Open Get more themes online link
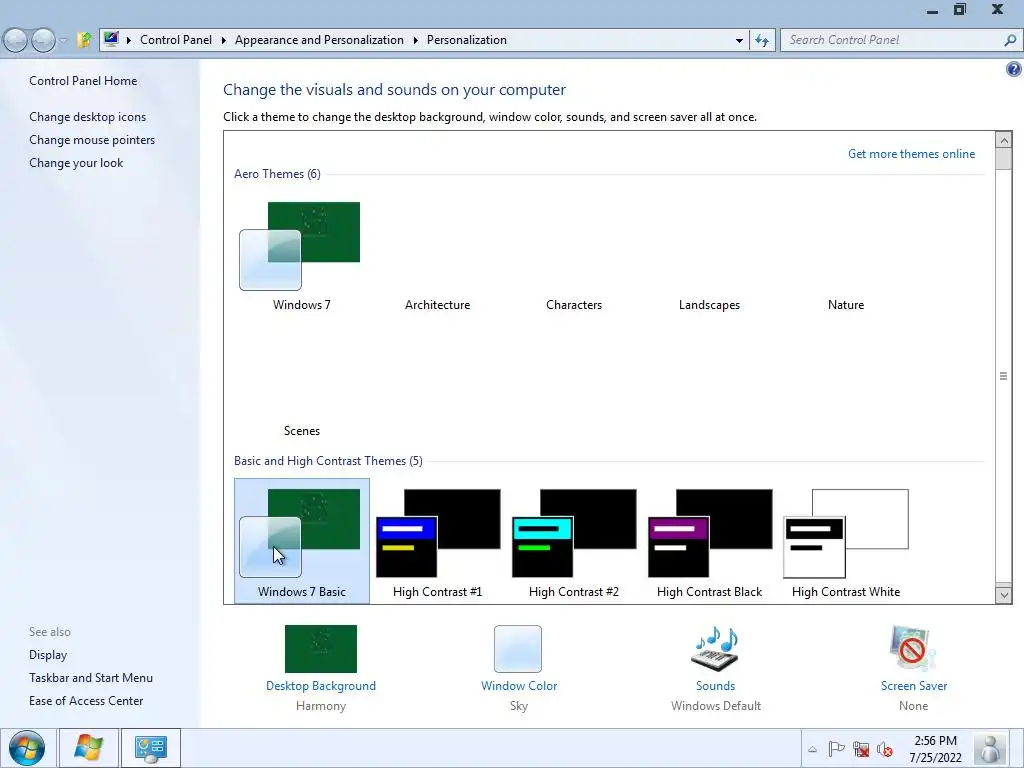Image resolution: width=1024 pixels, height=768 pixels. pos(911,154)
